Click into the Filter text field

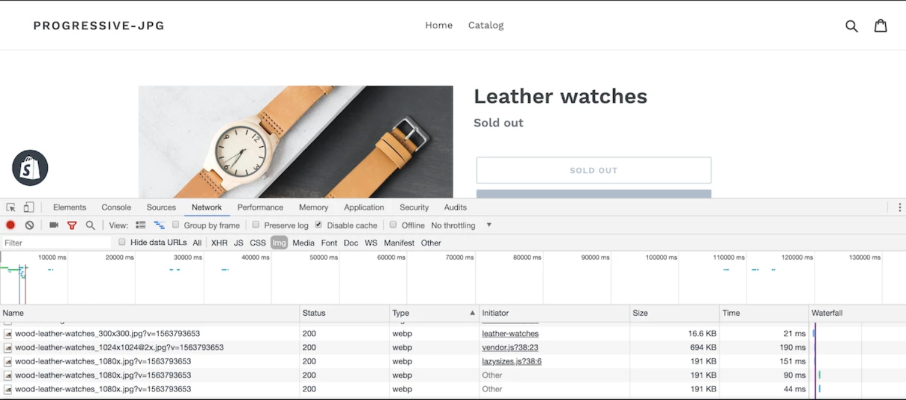pos(55,242)
